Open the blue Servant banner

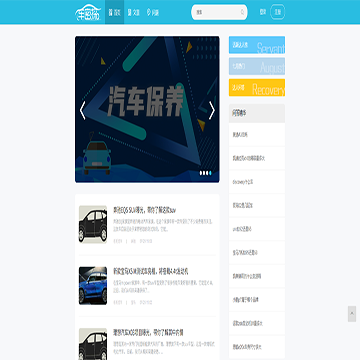[x=257, y=45]
